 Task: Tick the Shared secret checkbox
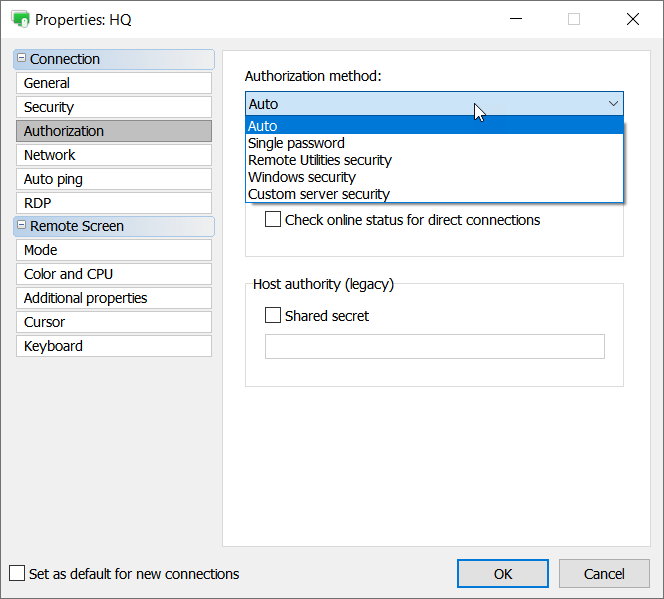tap(273, 316)
